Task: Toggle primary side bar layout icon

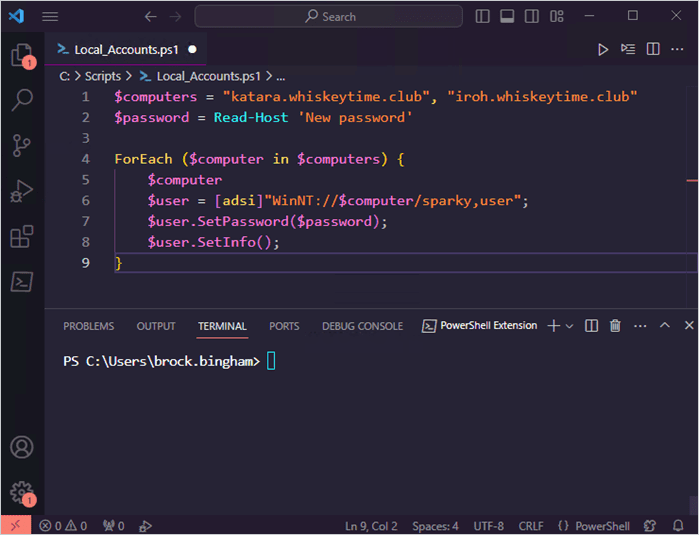Action: tap(482, 16)
